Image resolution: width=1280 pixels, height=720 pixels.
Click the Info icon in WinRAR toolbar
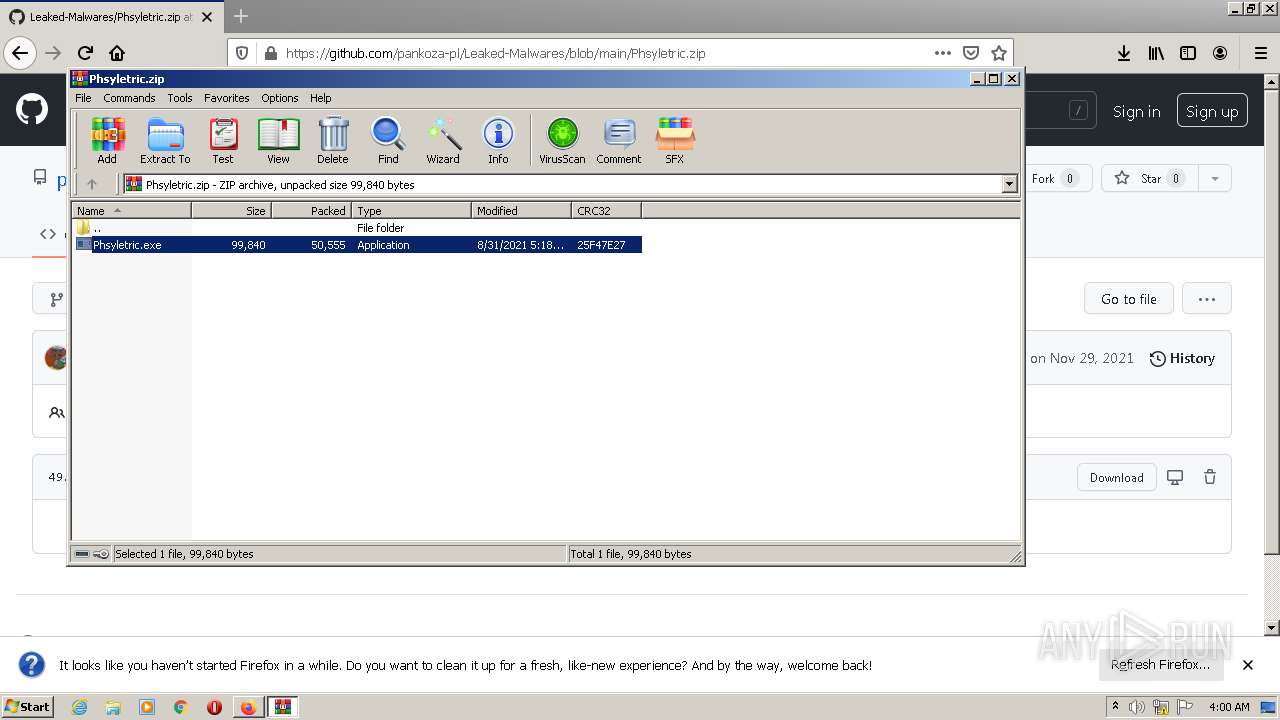click(x=498, y=140)
